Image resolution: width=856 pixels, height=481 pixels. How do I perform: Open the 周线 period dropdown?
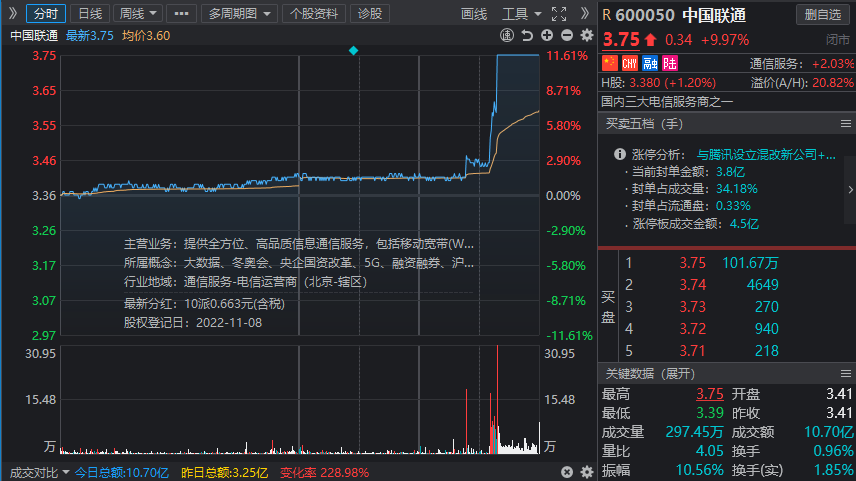[x=138, y=14]
